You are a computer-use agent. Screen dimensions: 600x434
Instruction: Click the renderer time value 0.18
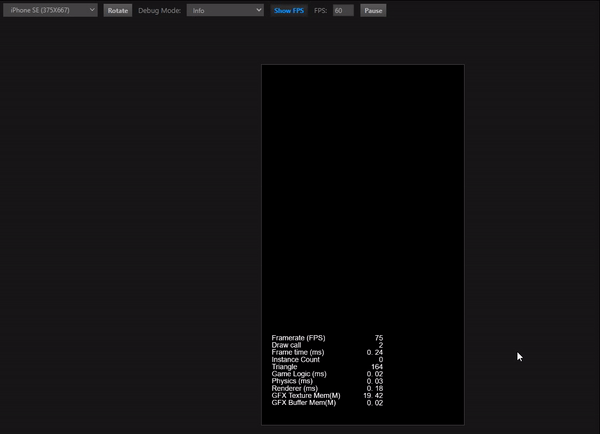(x=375, y=388)
